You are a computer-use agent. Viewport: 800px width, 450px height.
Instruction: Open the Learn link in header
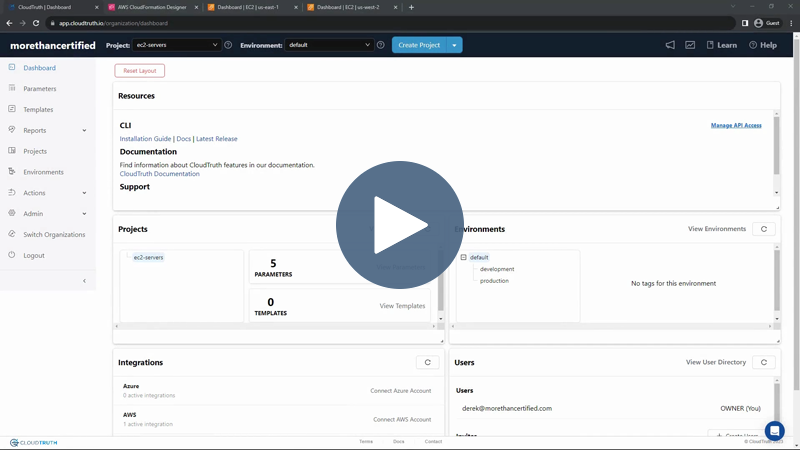[721, 45]
